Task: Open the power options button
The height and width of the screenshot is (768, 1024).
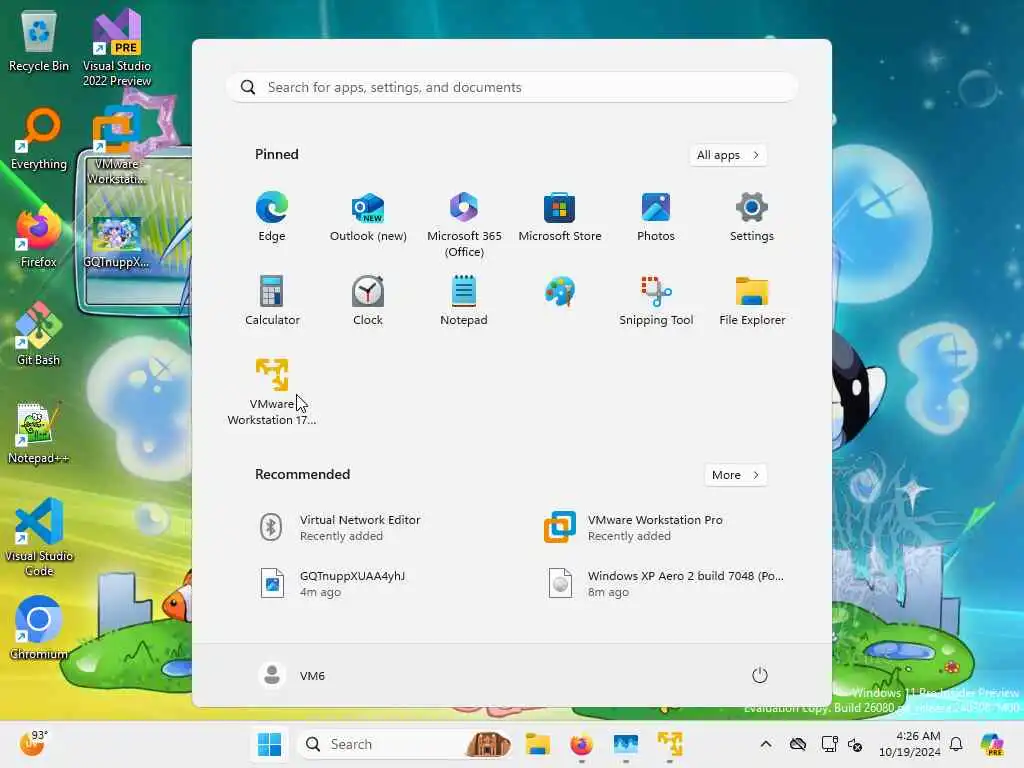Action: tap(760, 675)
